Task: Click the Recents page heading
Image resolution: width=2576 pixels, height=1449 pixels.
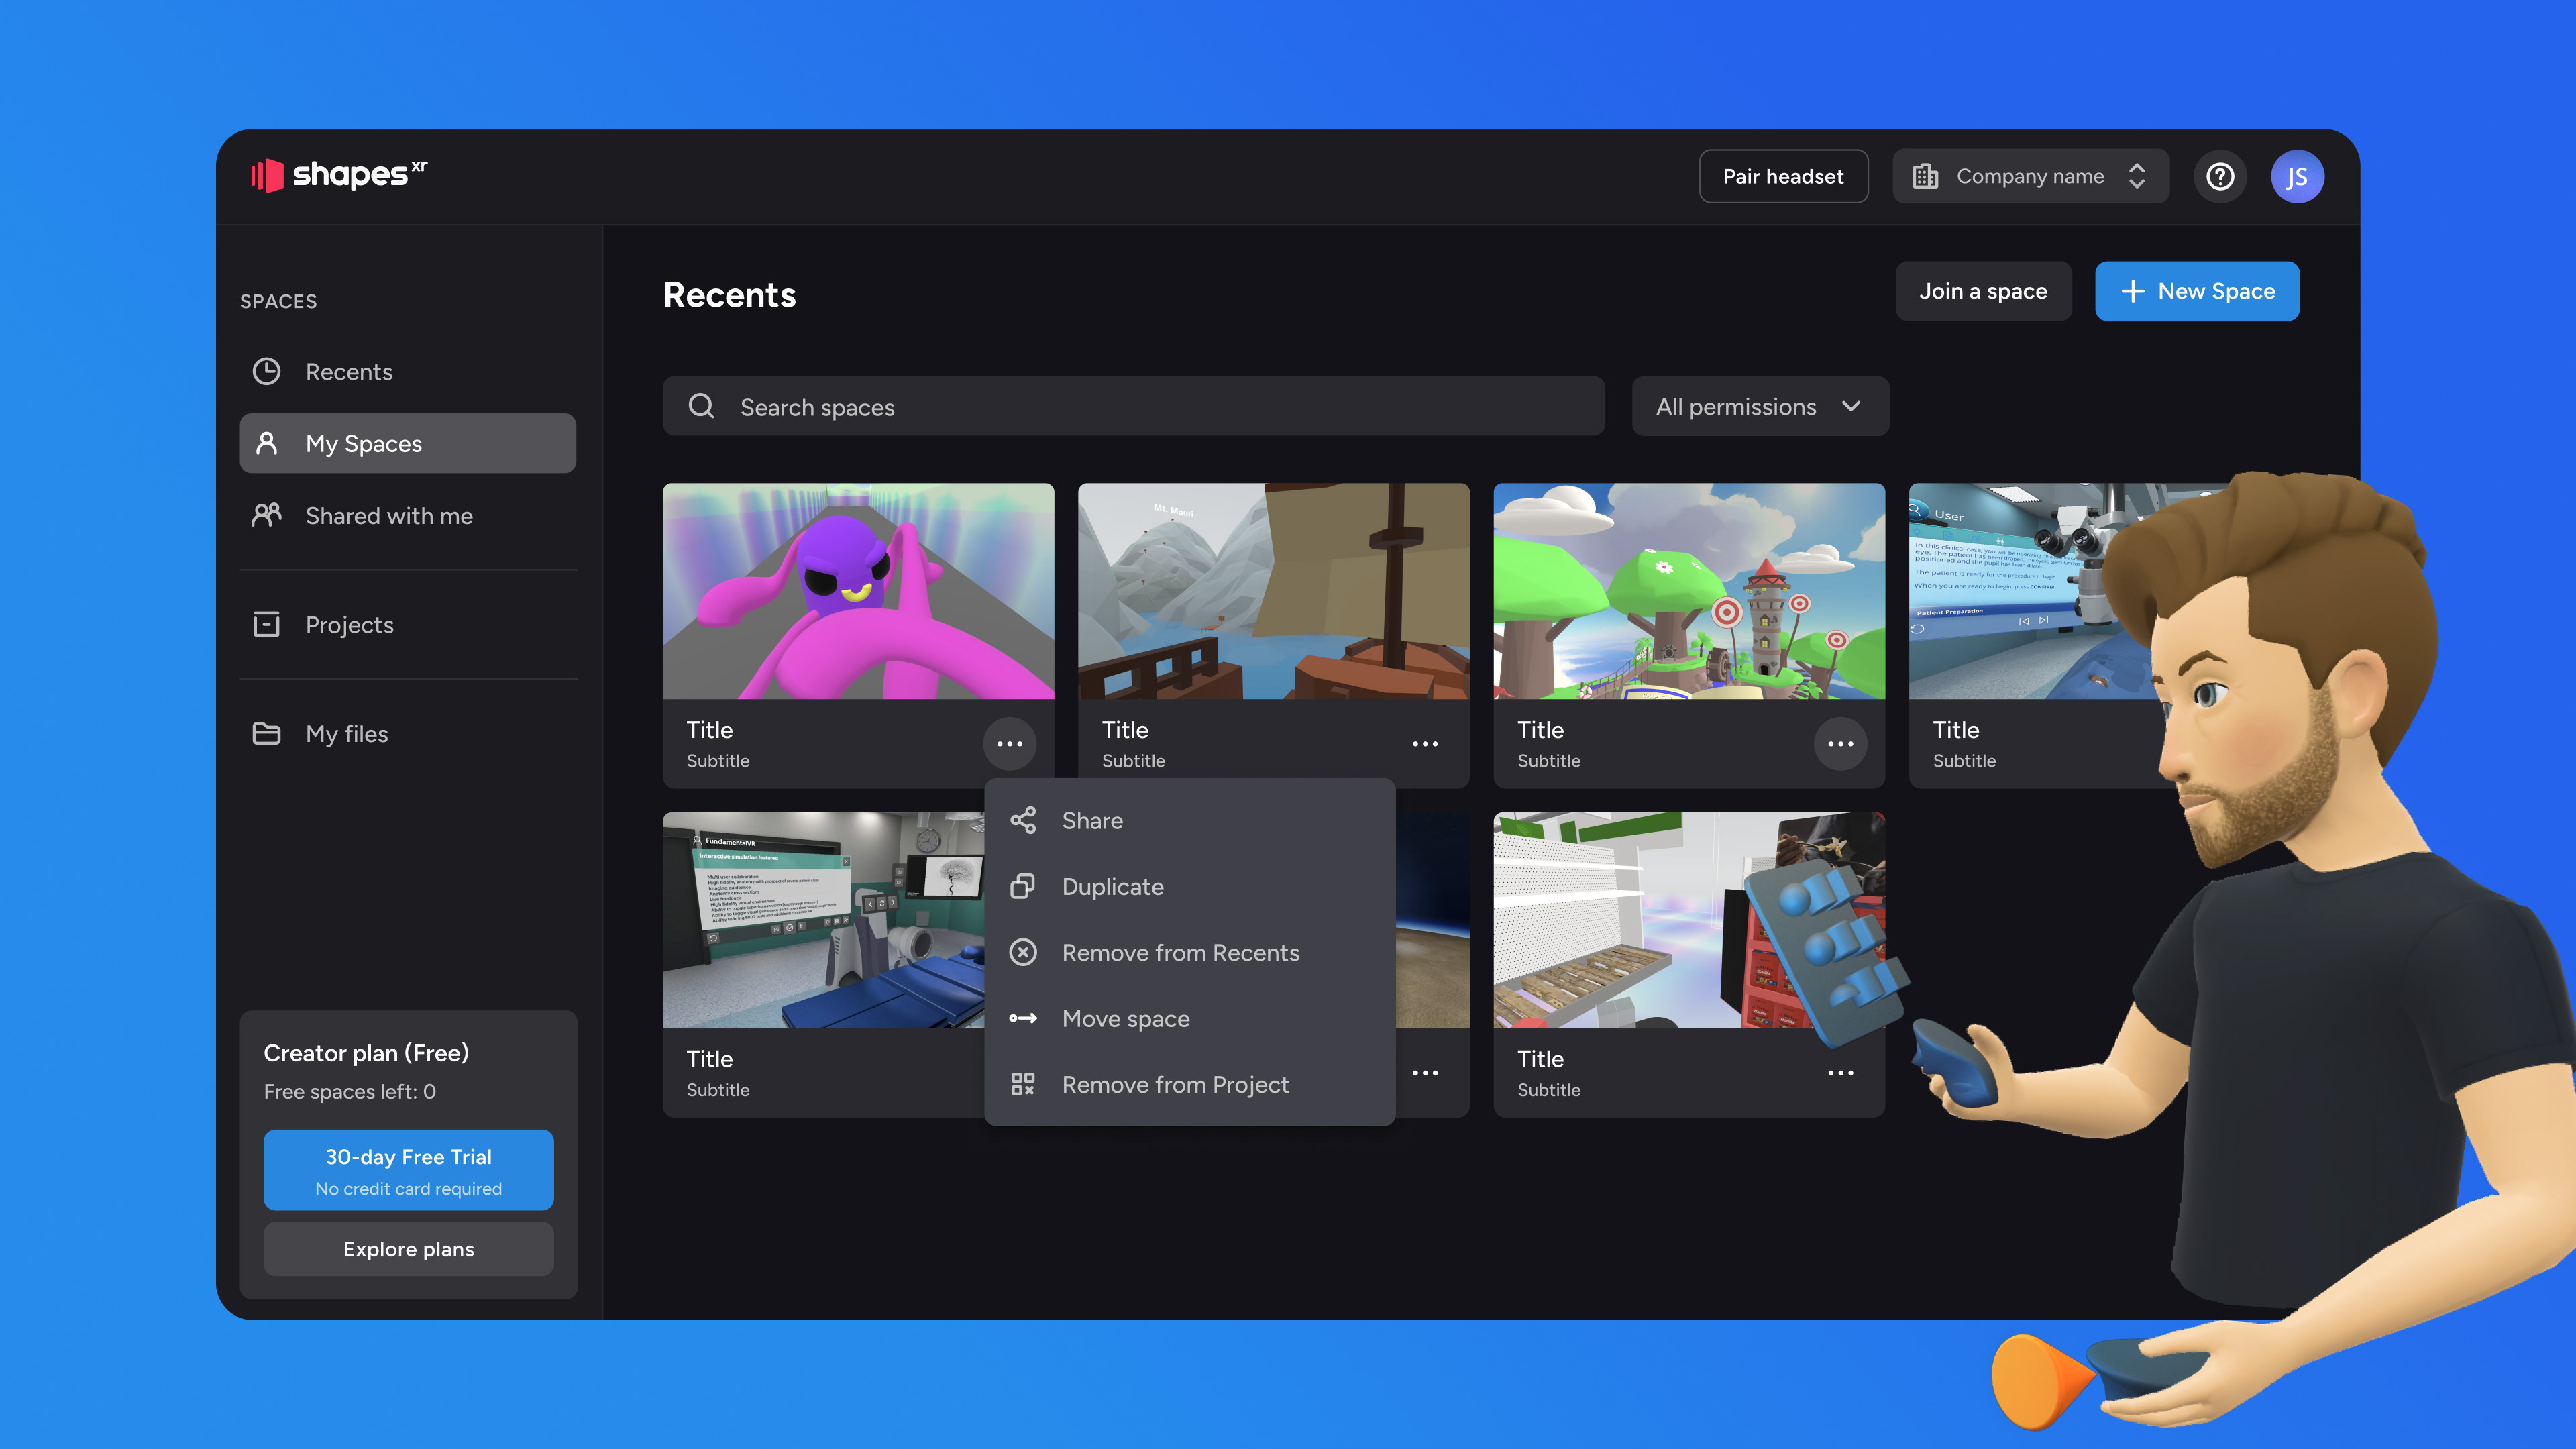Action: (729, 295)
